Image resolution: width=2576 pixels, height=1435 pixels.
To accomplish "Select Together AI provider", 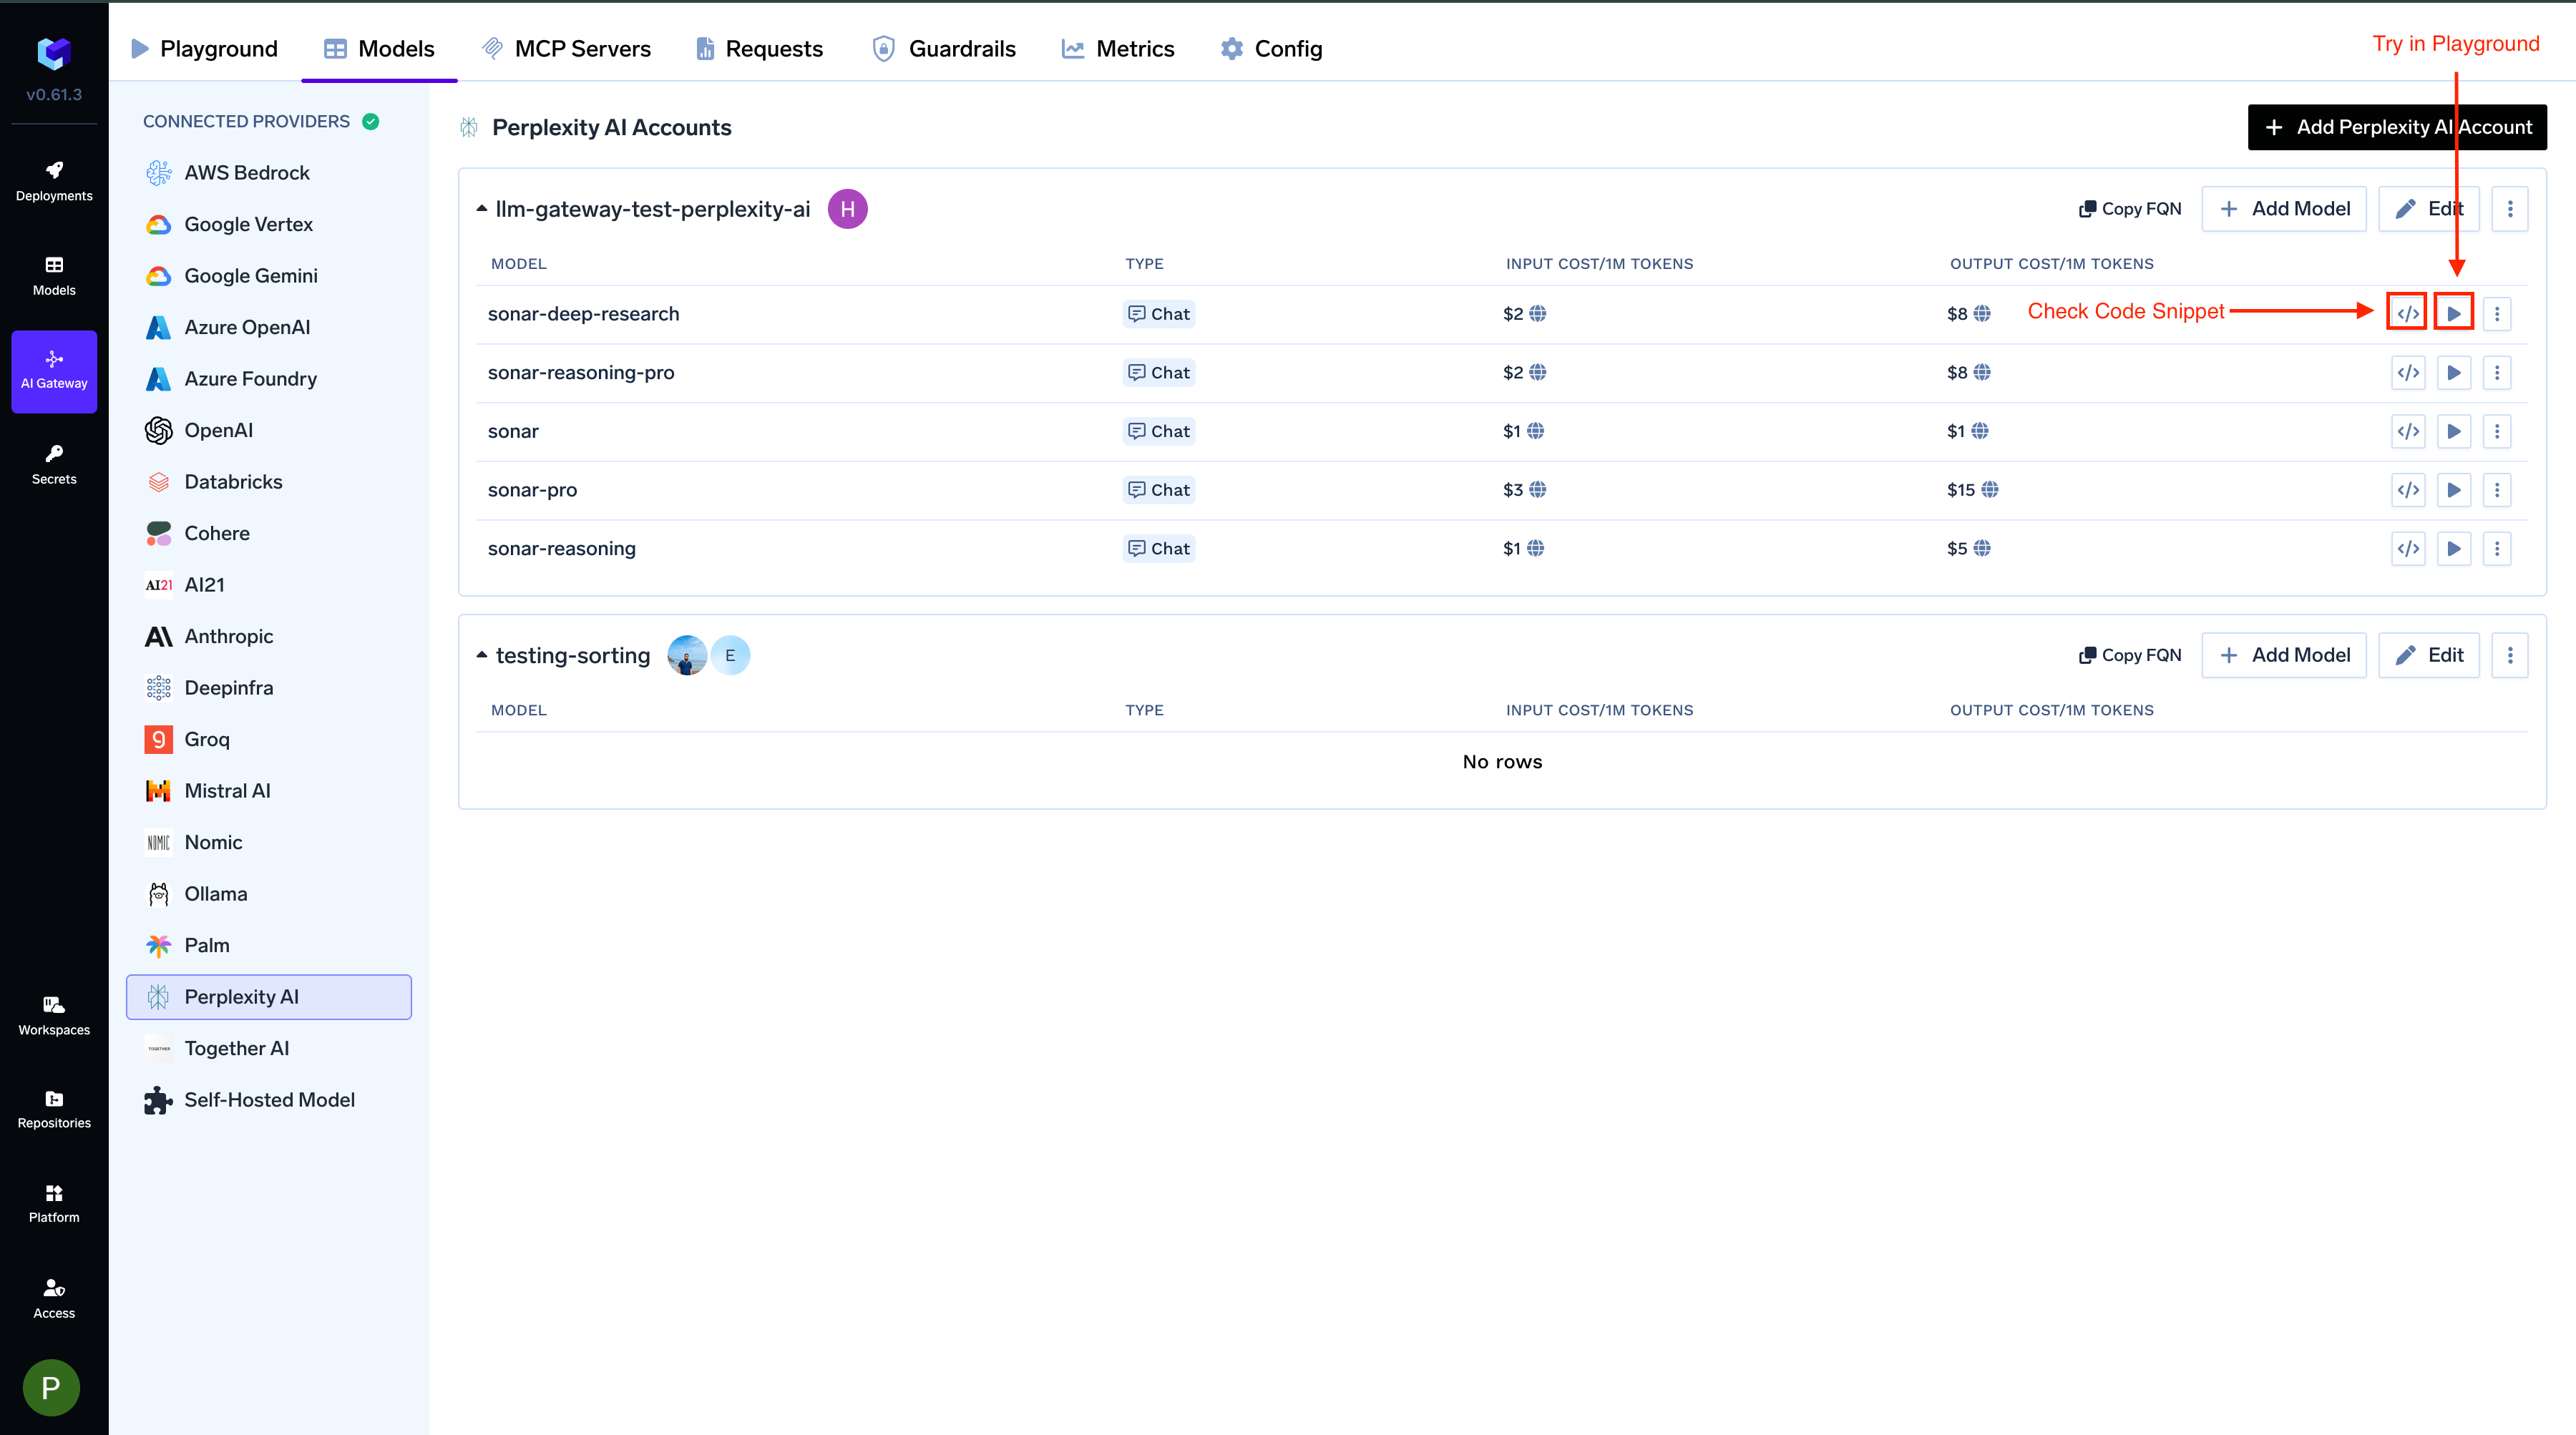I will click(269, 1048).
